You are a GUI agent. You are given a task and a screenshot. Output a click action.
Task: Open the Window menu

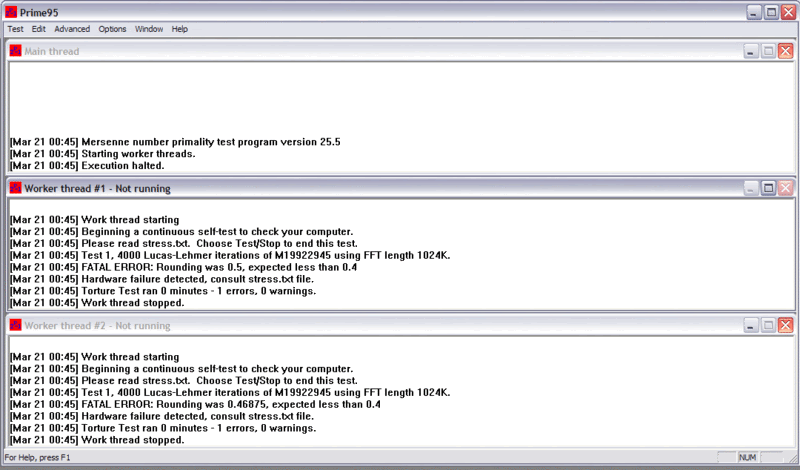[x=149, y=29]
